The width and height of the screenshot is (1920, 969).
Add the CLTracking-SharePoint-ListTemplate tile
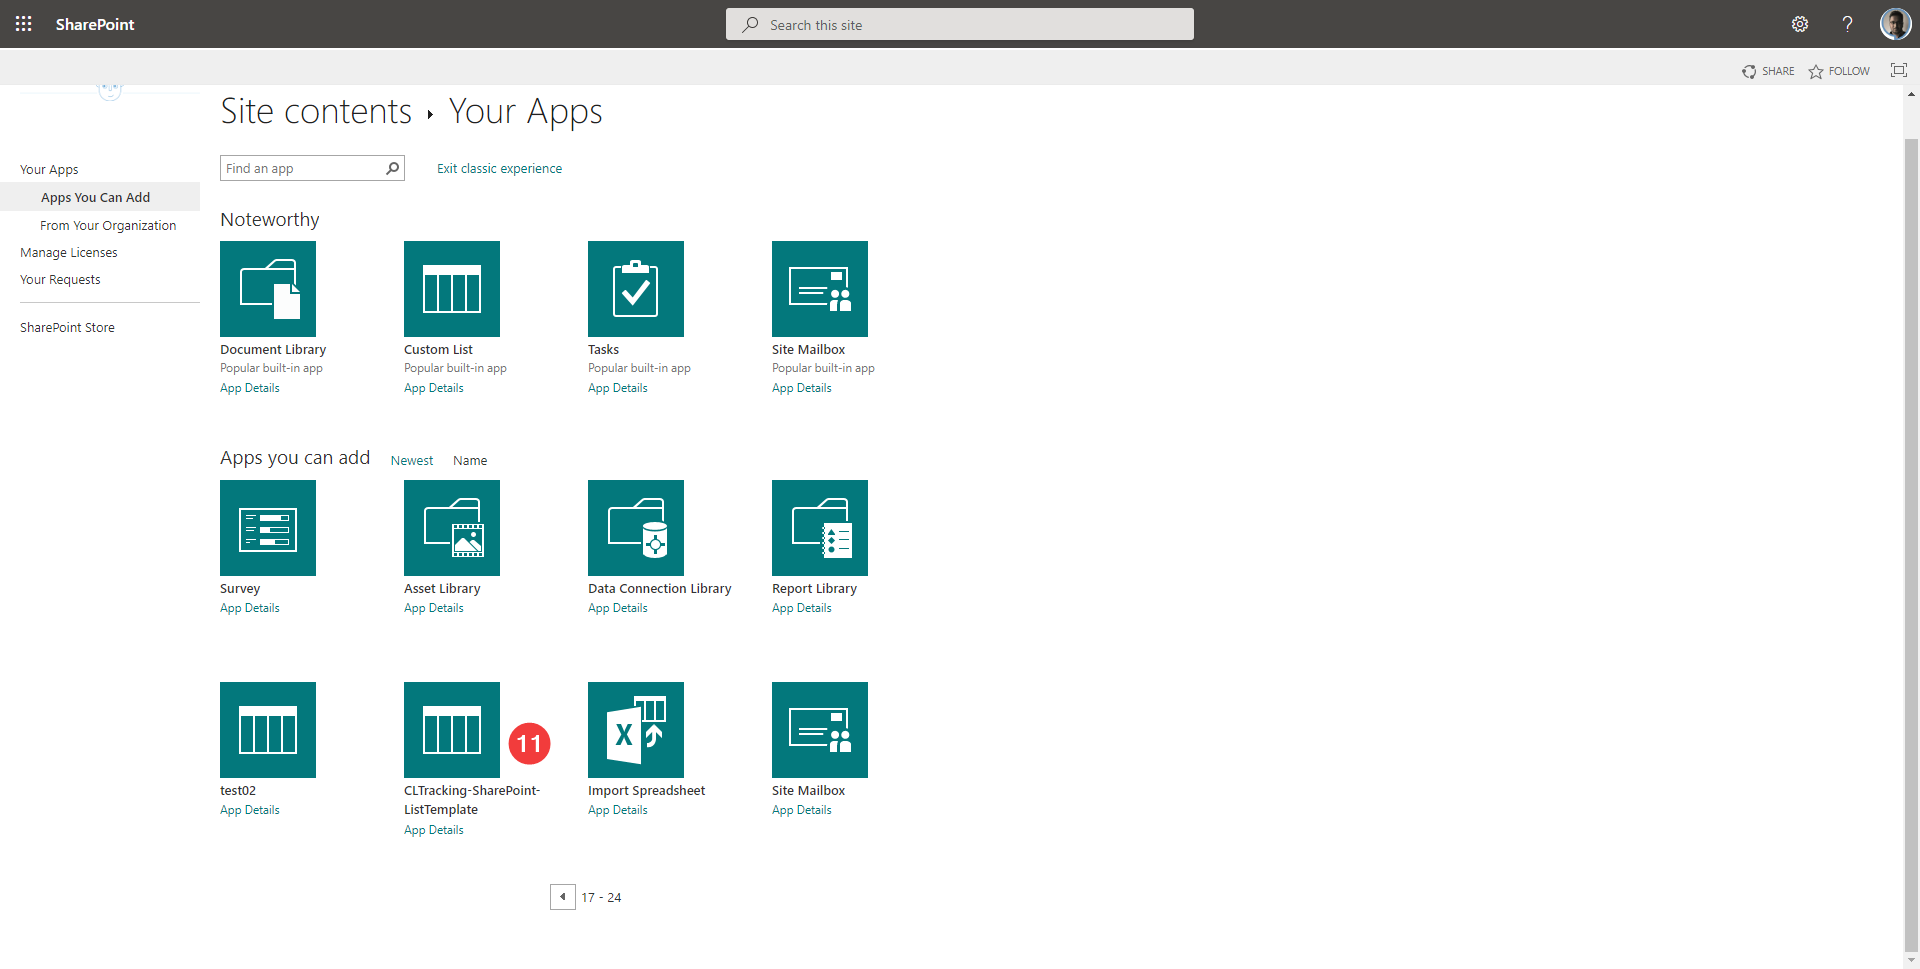pyautogui.click(x=452, y=730)
